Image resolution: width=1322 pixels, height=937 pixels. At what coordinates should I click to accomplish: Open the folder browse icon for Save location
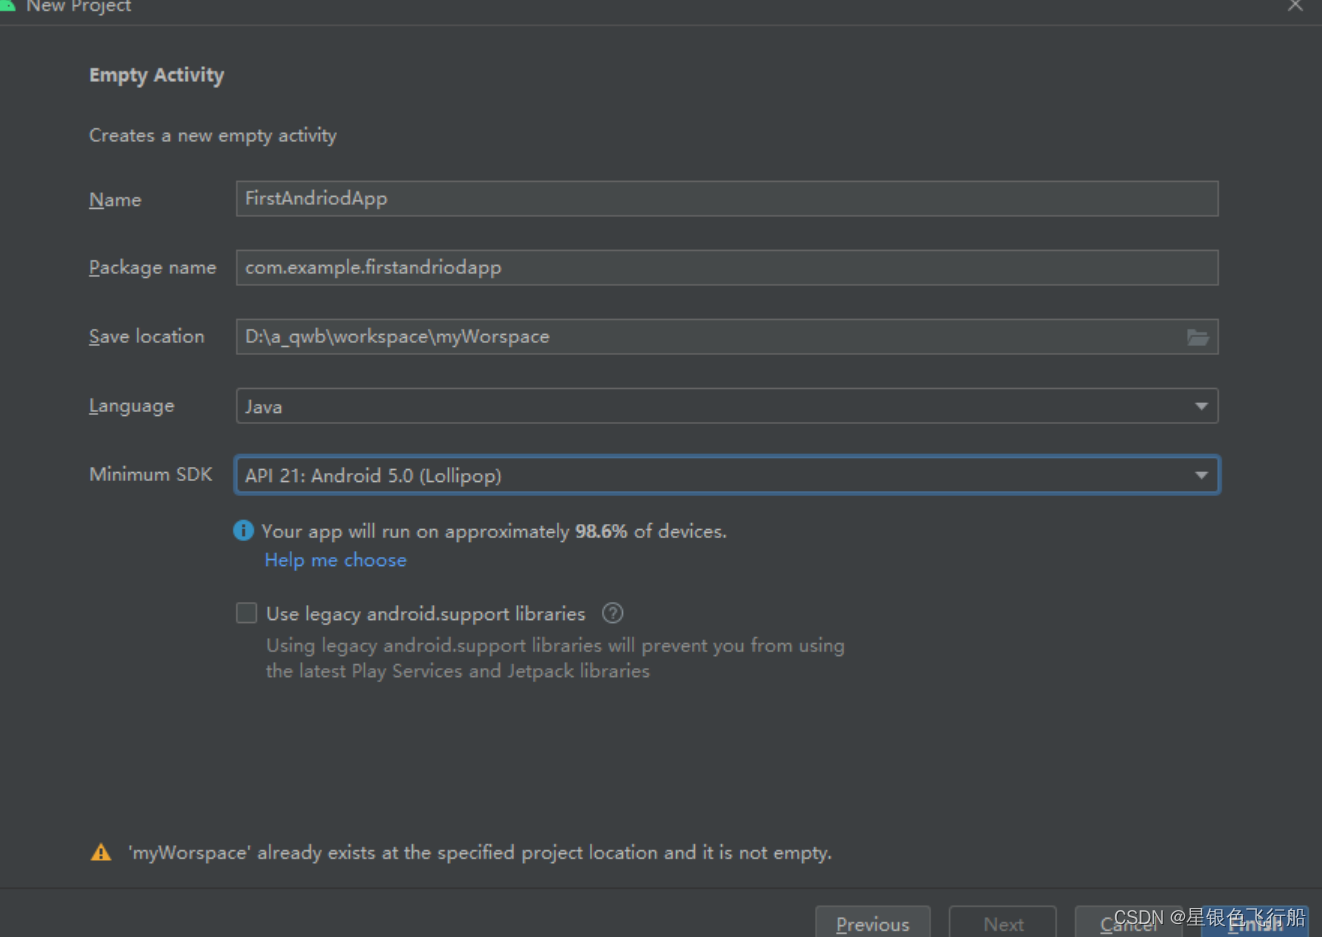click(x=1197, y=338)
